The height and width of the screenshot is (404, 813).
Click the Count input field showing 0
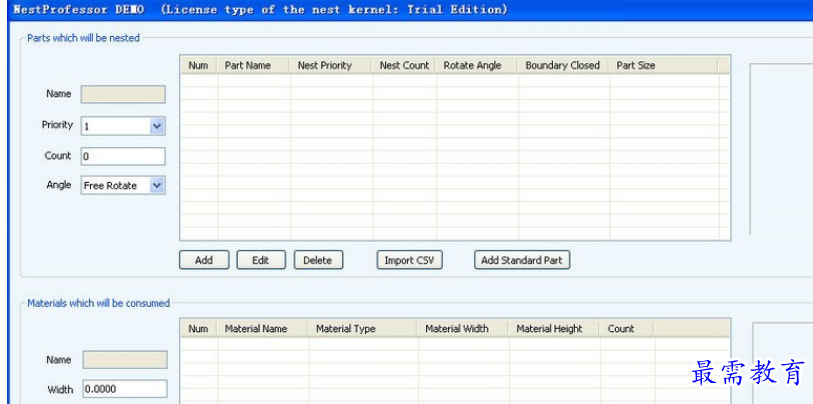point(123,156)
